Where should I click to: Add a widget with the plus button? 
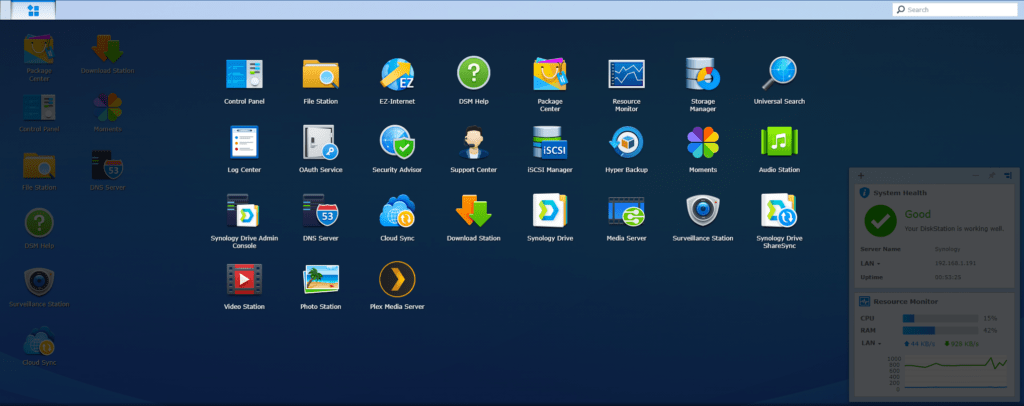coord(862,176)
